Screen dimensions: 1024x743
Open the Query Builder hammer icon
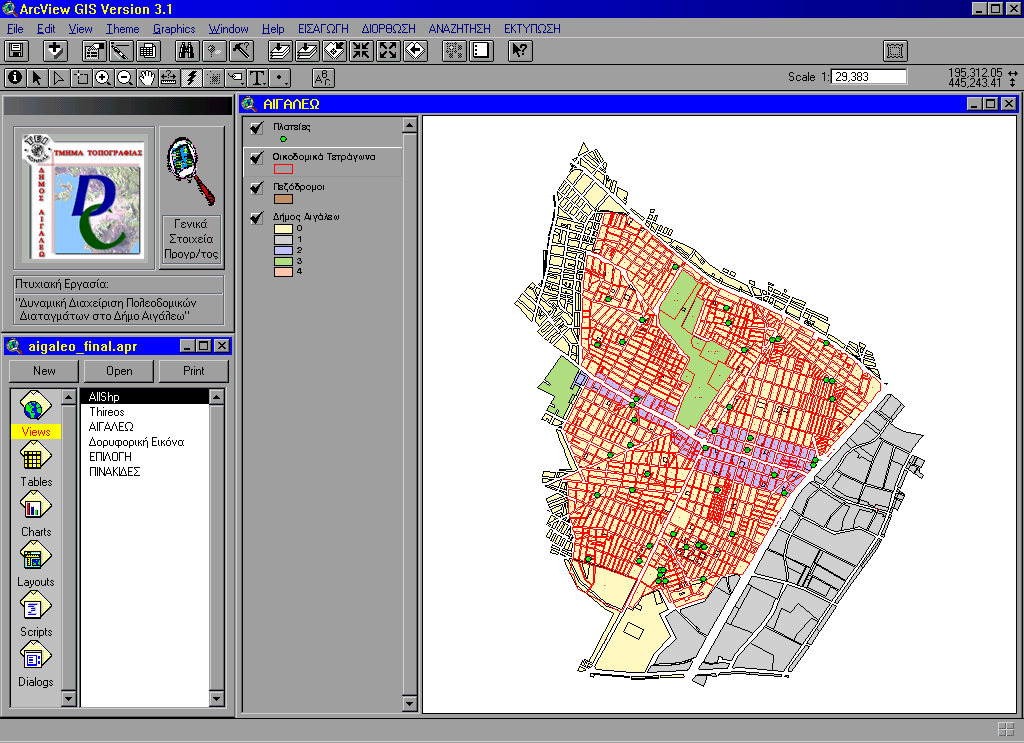click(240, 50)
